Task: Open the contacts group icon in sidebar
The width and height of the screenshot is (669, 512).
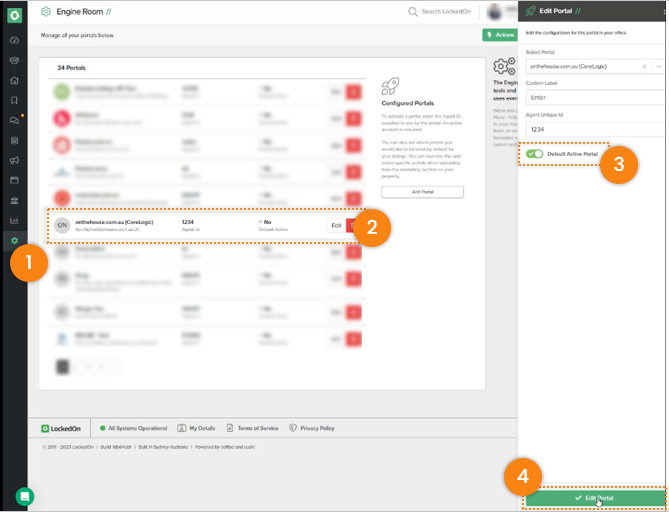Action: coord(14,60)
